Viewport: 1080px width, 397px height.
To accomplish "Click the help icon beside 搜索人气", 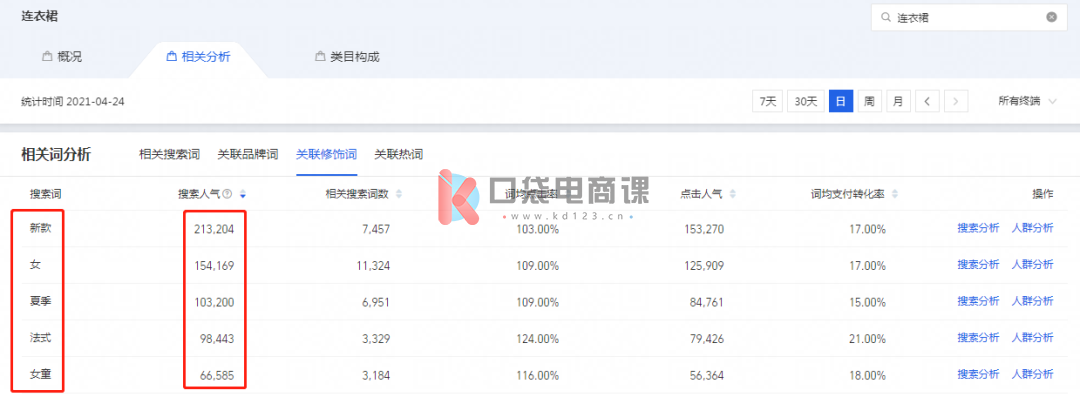I will 227,194.
